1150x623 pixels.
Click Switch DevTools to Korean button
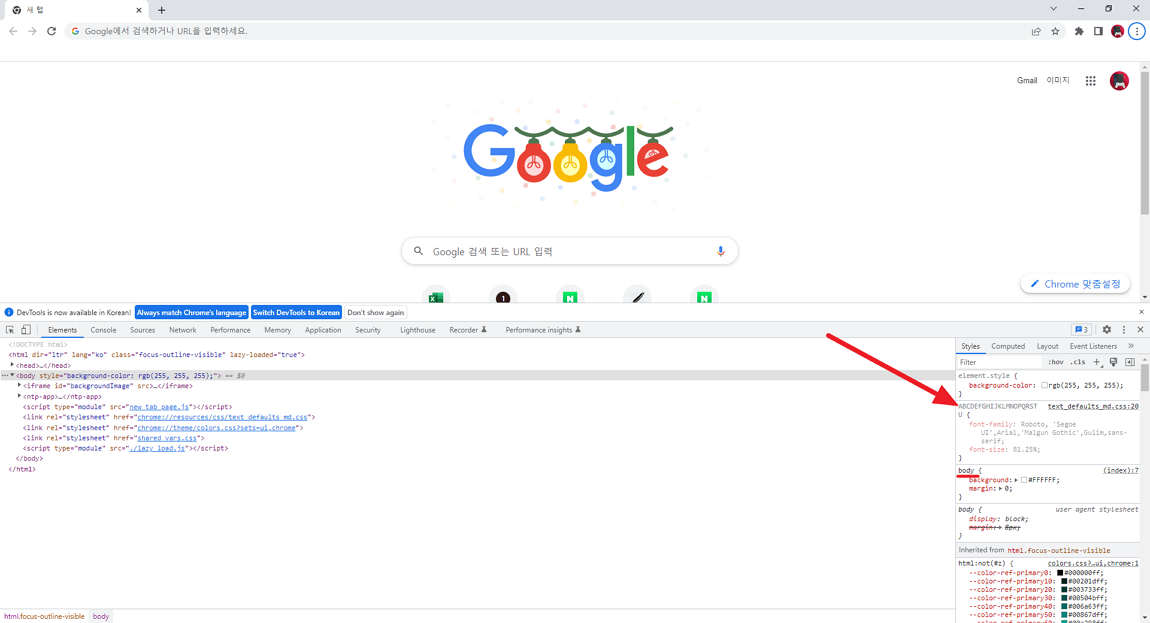296,313
